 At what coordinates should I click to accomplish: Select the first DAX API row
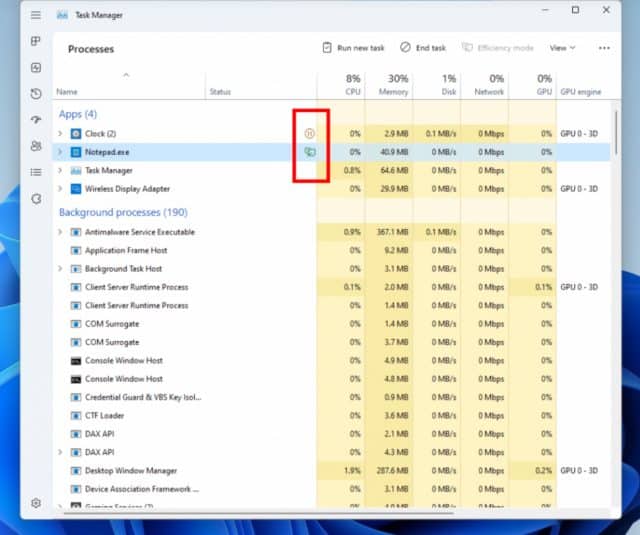tap(331, 434)
